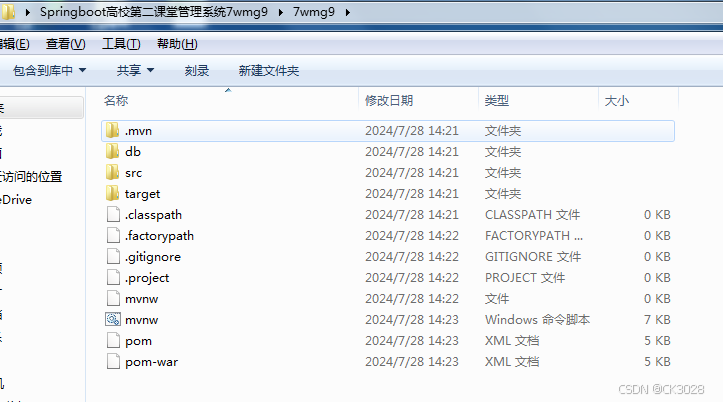
Task: Sort by 类型 column header
Action: pyautogui.click(x=497, y=100)
